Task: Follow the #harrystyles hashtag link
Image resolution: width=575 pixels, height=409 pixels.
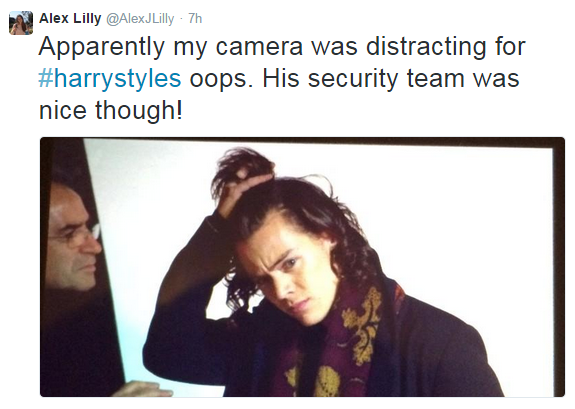Action: tap(110, 79)
